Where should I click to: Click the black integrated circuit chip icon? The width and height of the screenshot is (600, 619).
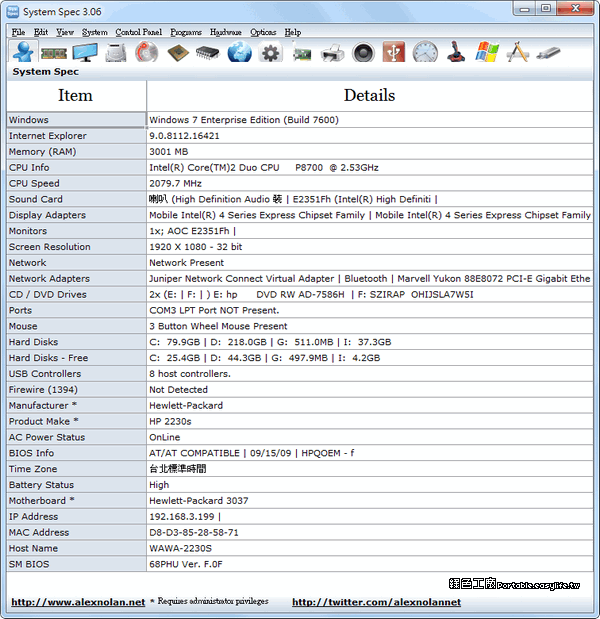coord(208,53)
